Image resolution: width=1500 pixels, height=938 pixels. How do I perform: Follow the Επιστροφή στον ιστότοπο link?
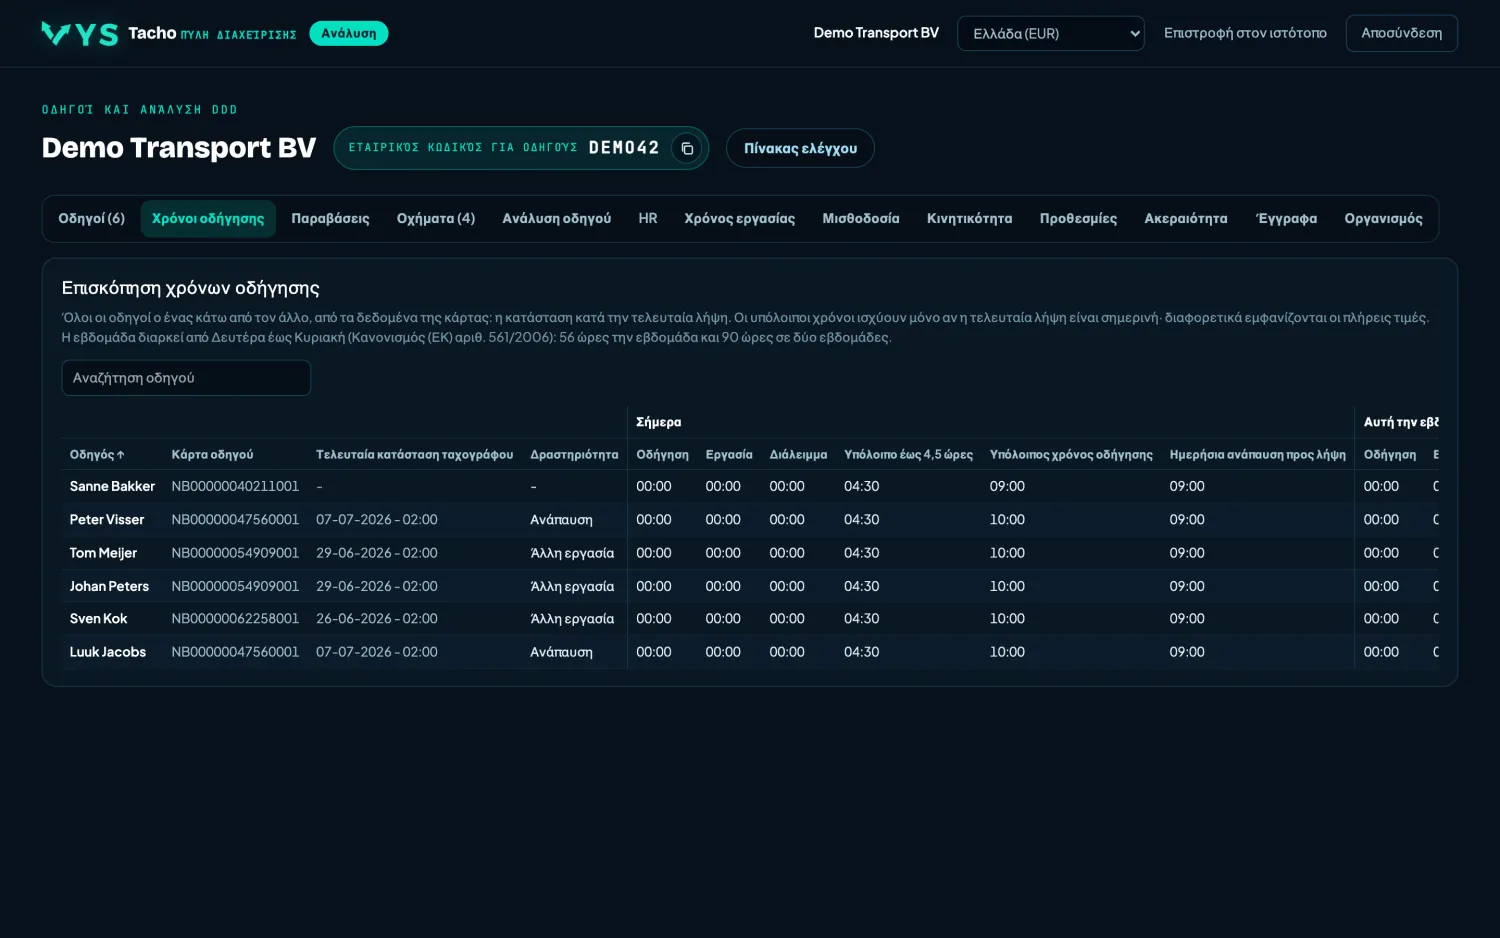click(x=1245, y=33)
